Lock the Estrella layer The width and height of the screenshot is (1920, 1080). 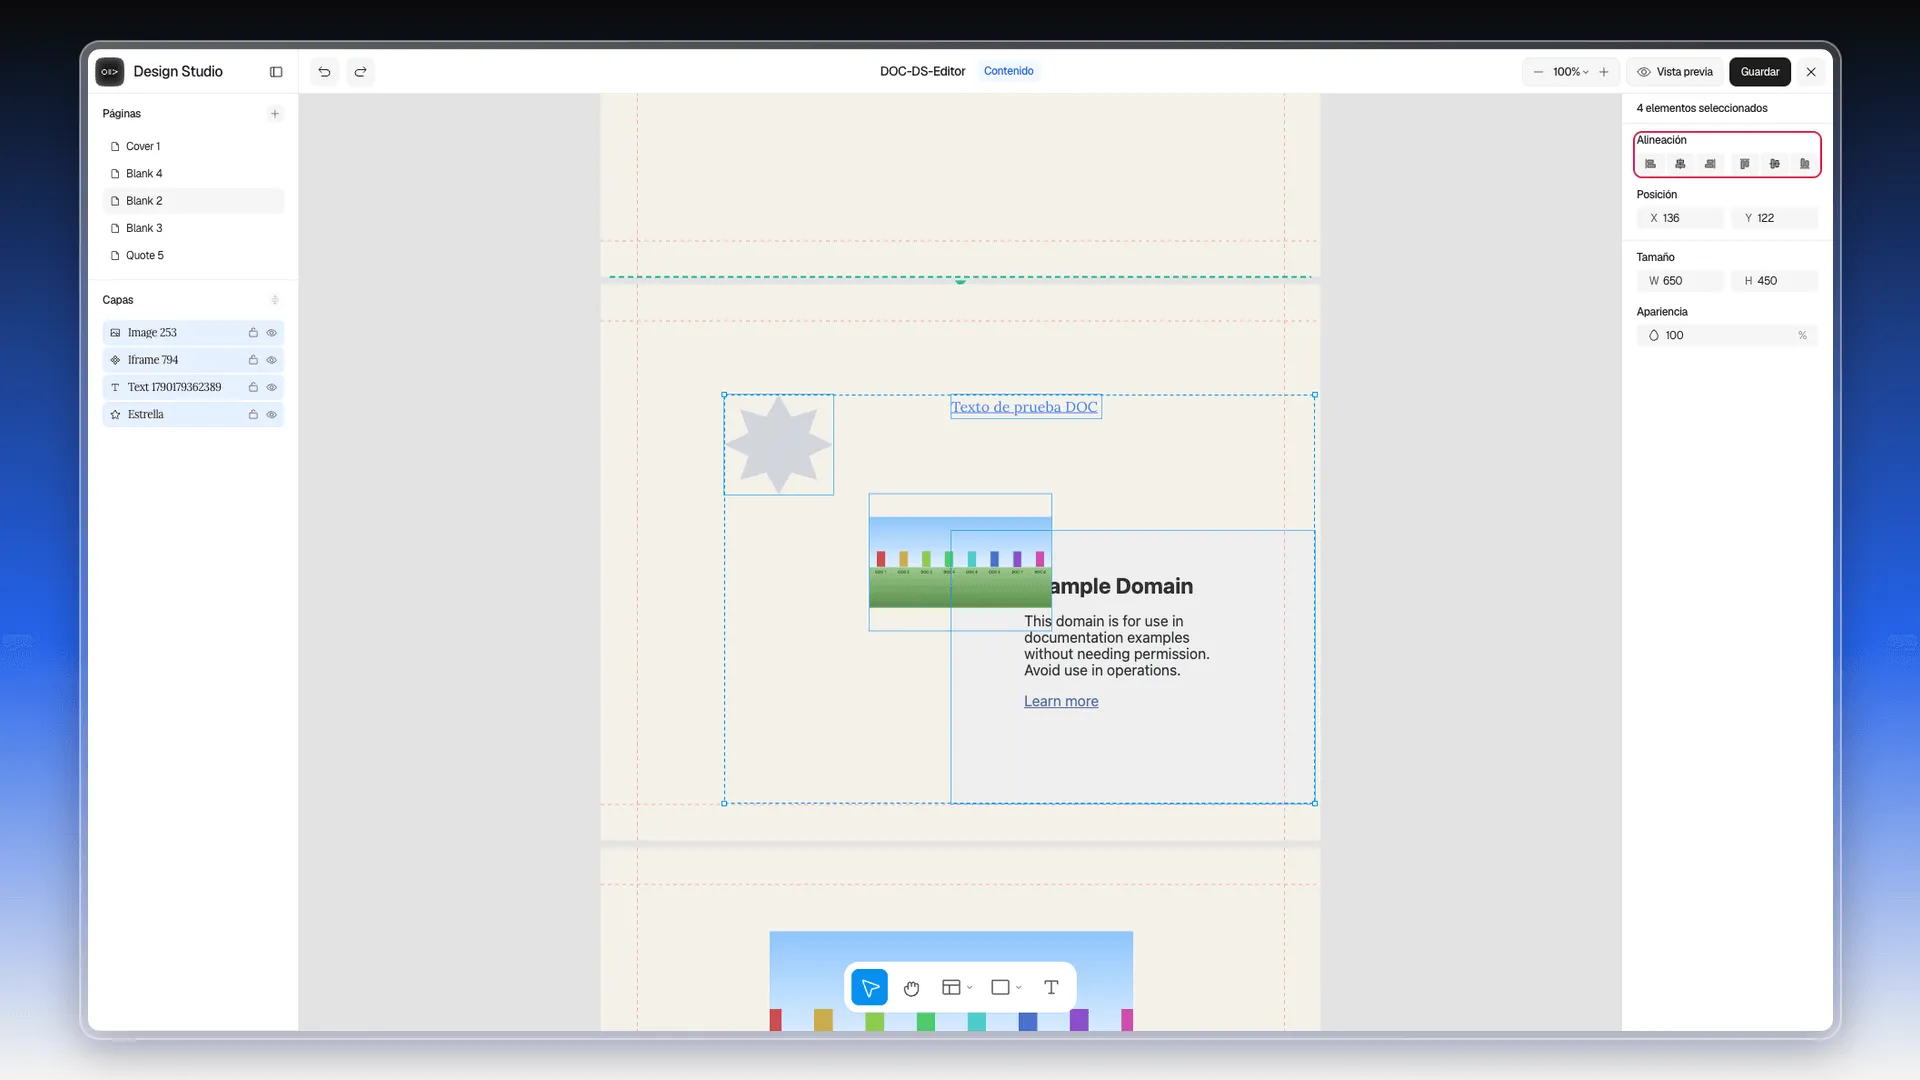253,415
